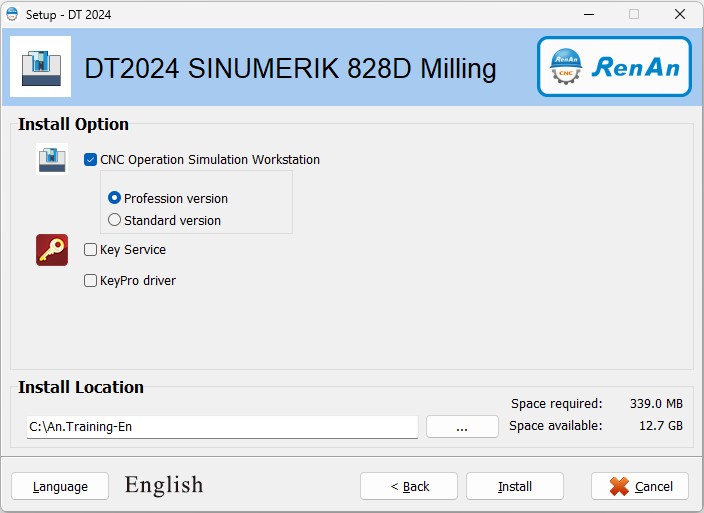Click the 339.0 MB space required value
The width and height of the screenshot is (704, 513).
coord(656,403)
